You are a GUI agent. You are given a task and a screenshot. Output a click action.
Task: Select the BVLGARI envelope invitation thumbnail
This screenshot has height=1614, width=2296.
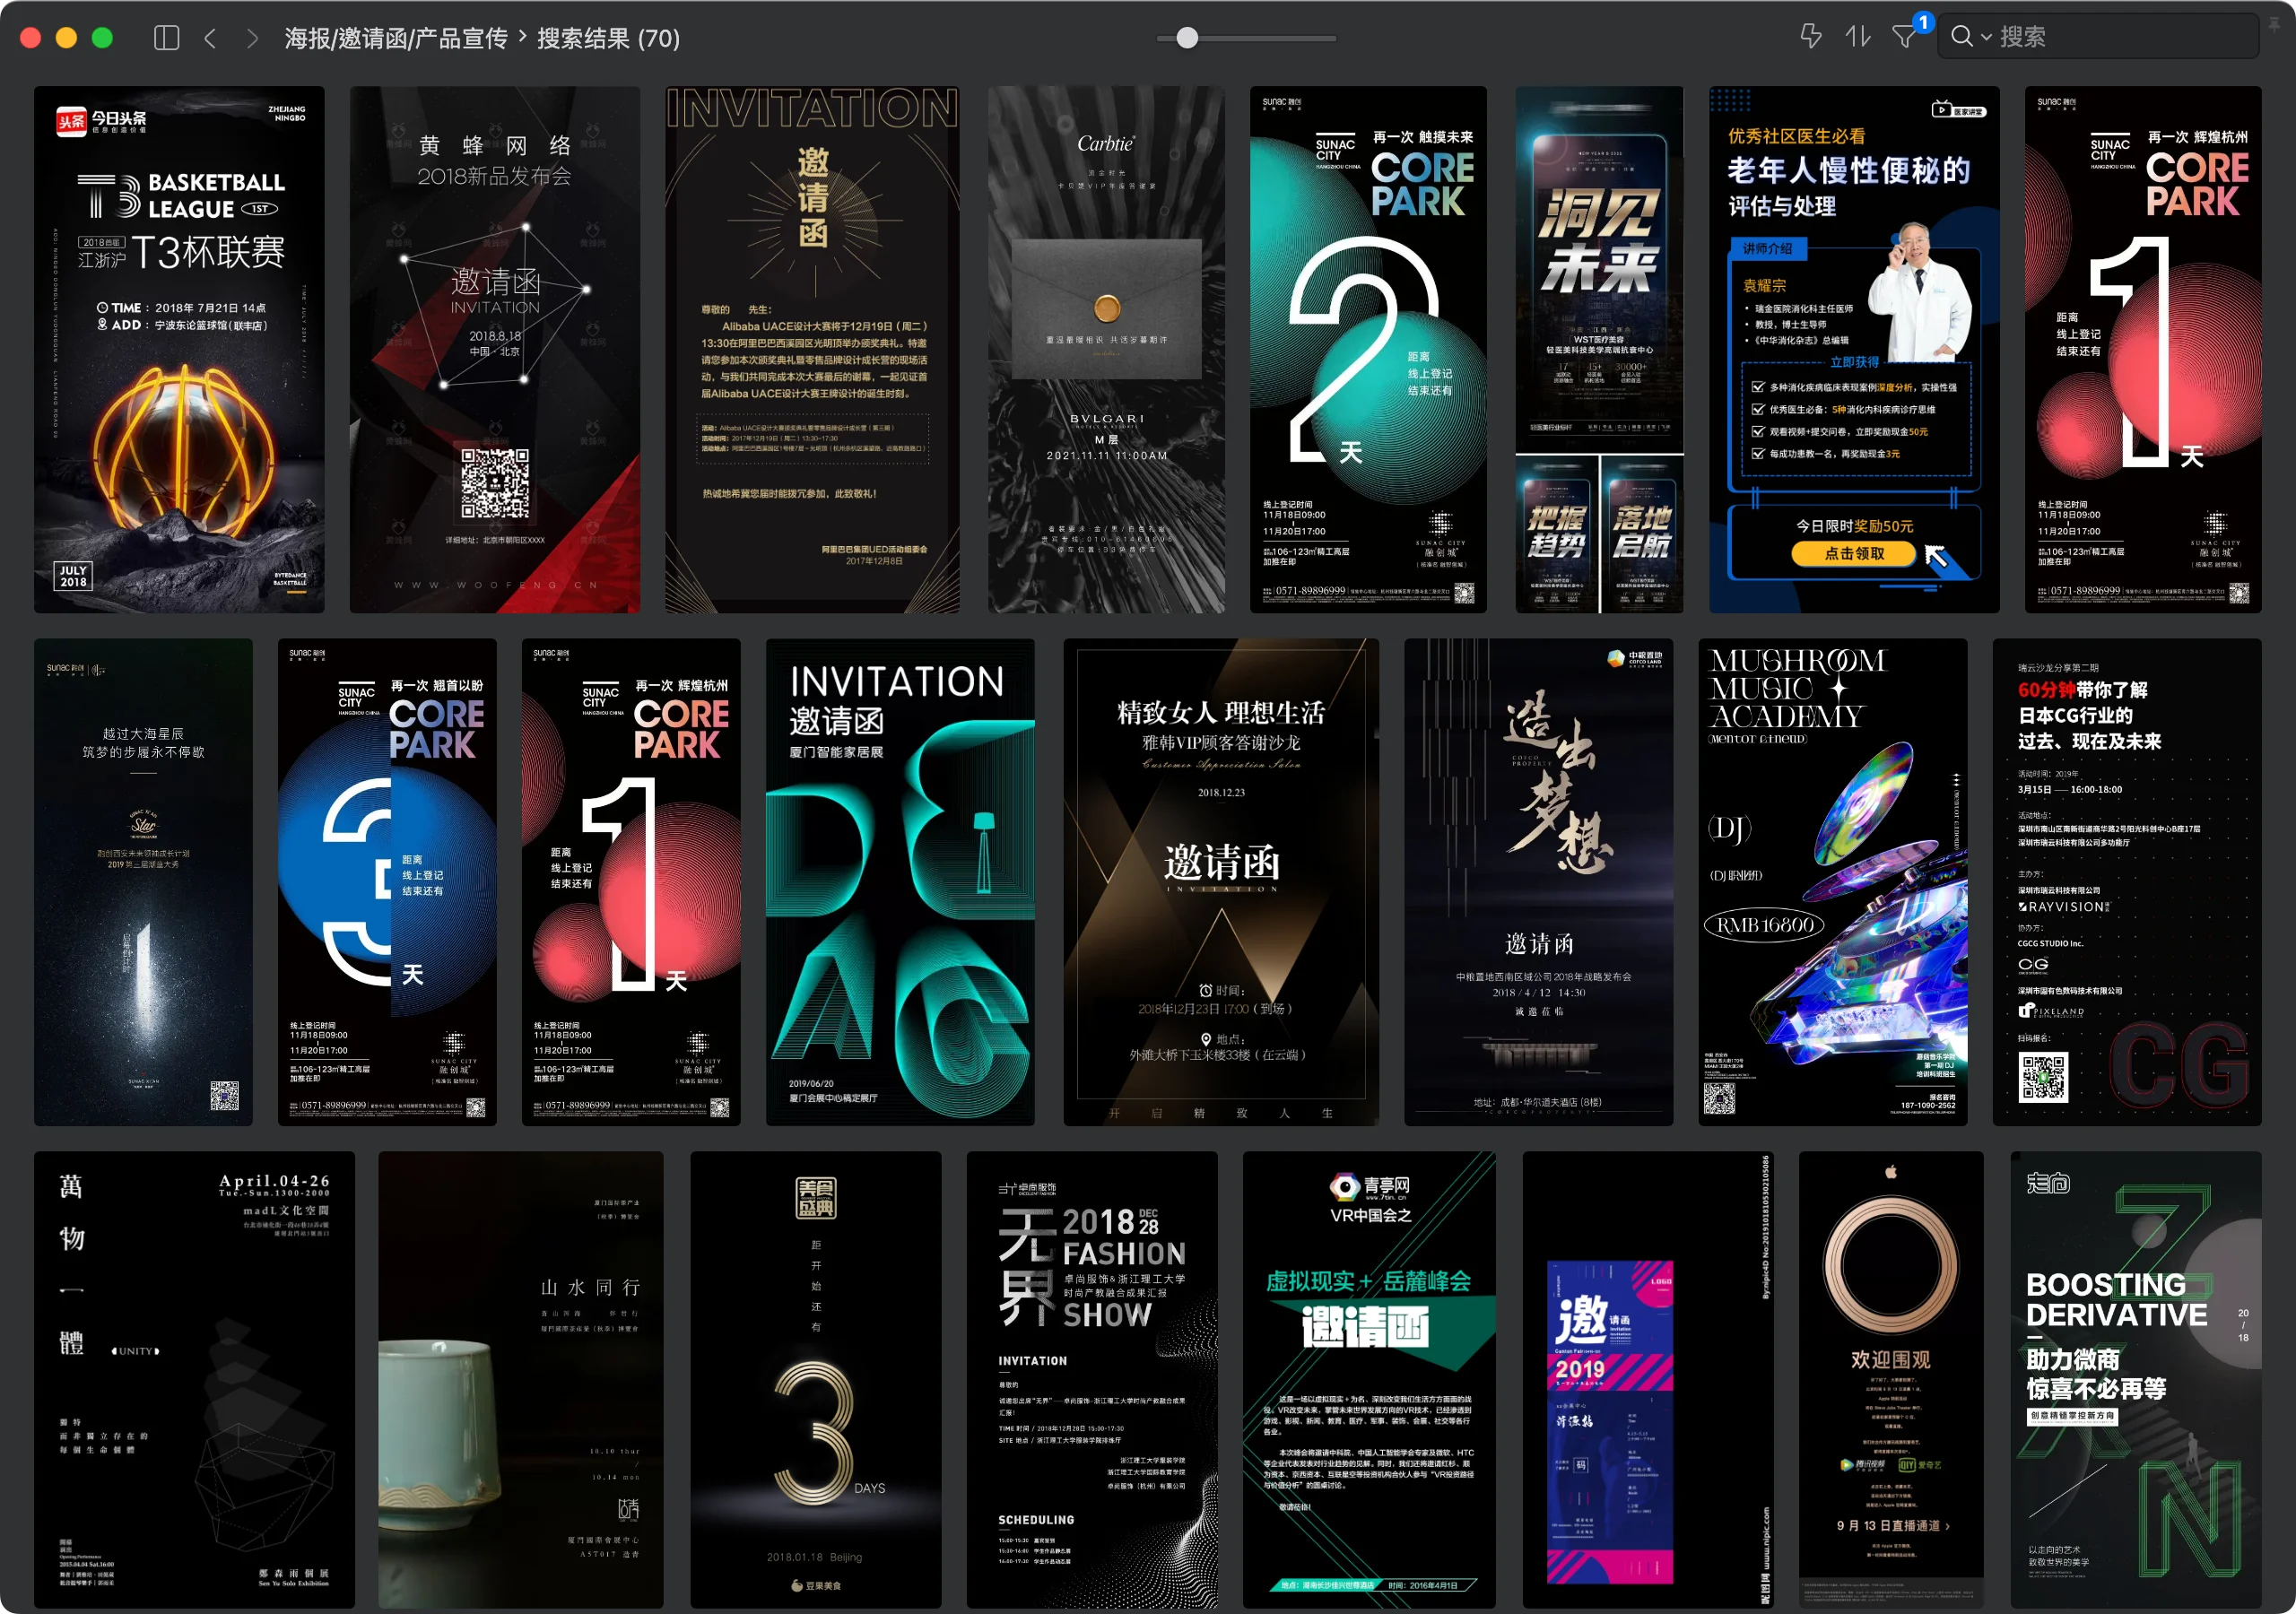pos(1106,349)
